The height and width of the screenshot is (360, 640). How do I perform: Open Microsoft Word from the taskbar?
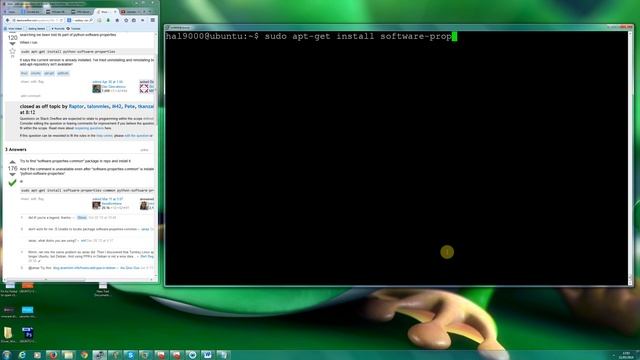pos(207,355)
